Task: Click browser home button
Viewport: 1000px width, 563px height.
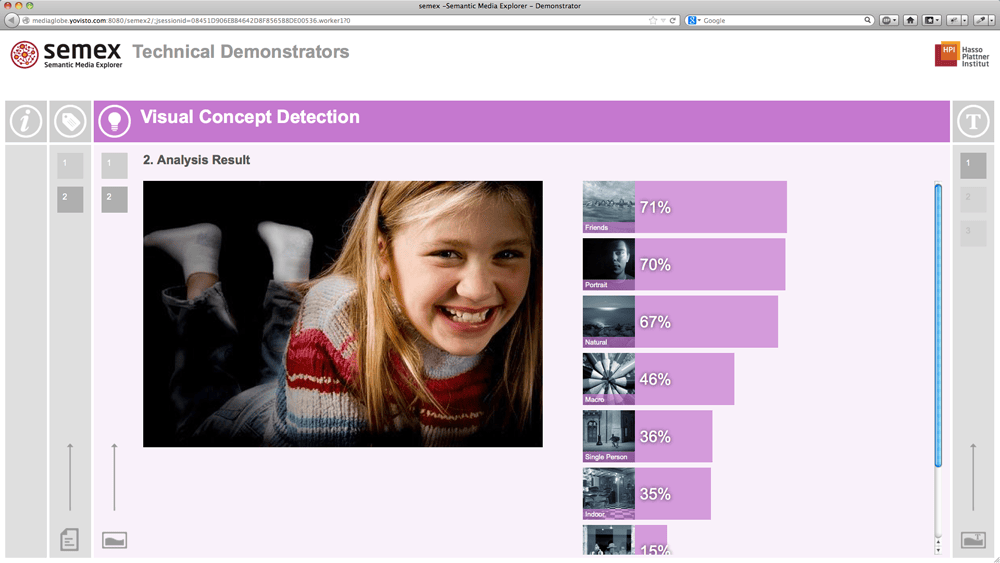Action: (910, 20)
